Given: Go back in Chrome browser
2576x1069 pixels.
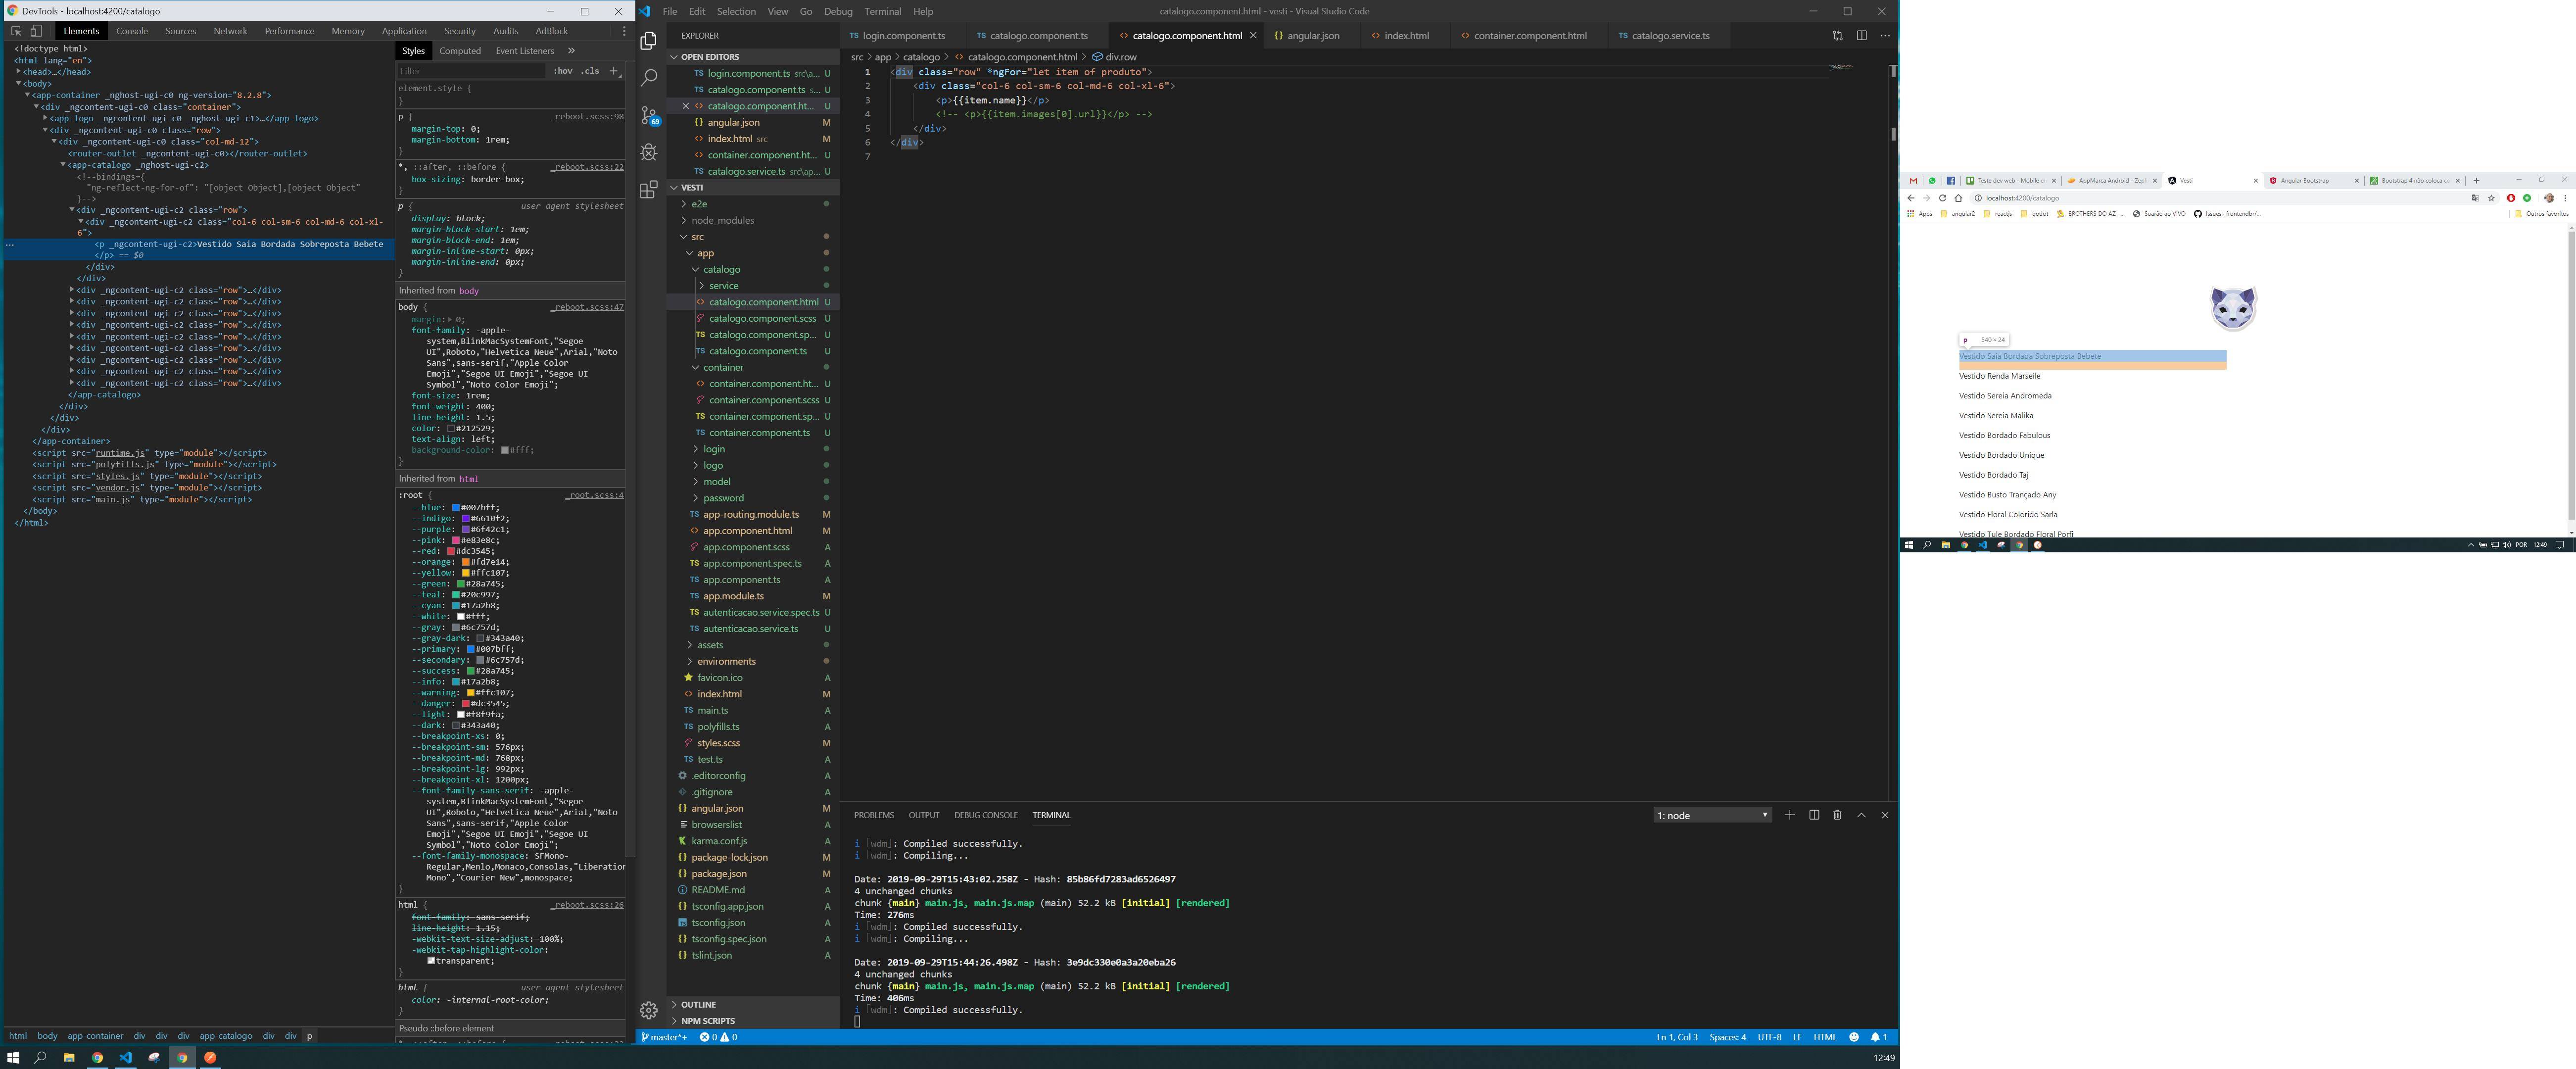Looking at the screenshot, I should [x=1911, y=198].
